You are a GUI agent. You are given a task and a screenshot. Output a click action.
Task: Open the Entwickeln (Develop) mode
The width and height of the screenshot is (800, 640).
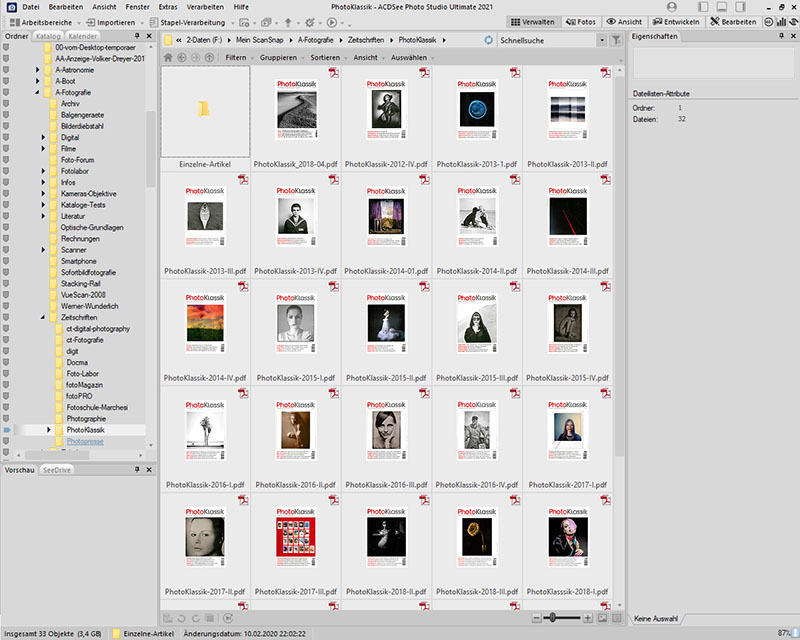676,21
